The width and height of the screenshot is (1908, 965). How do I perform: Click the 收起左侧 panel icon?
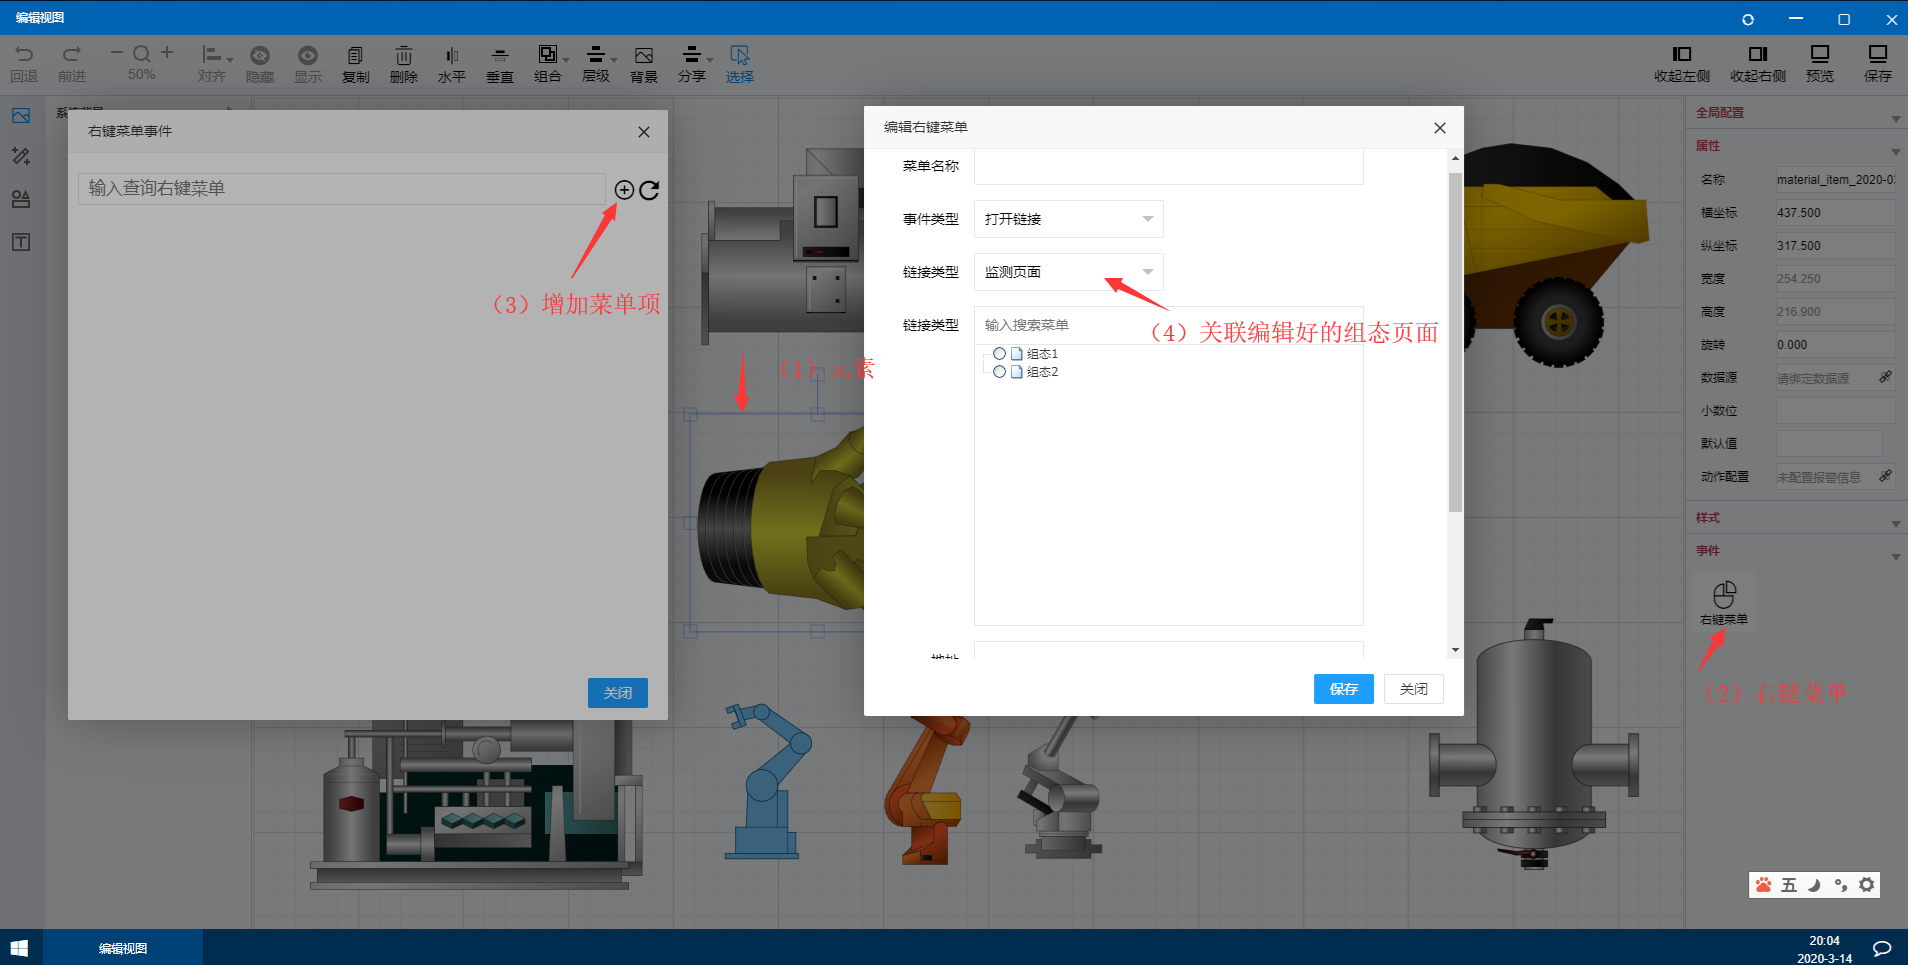[x=1682, y=54]
